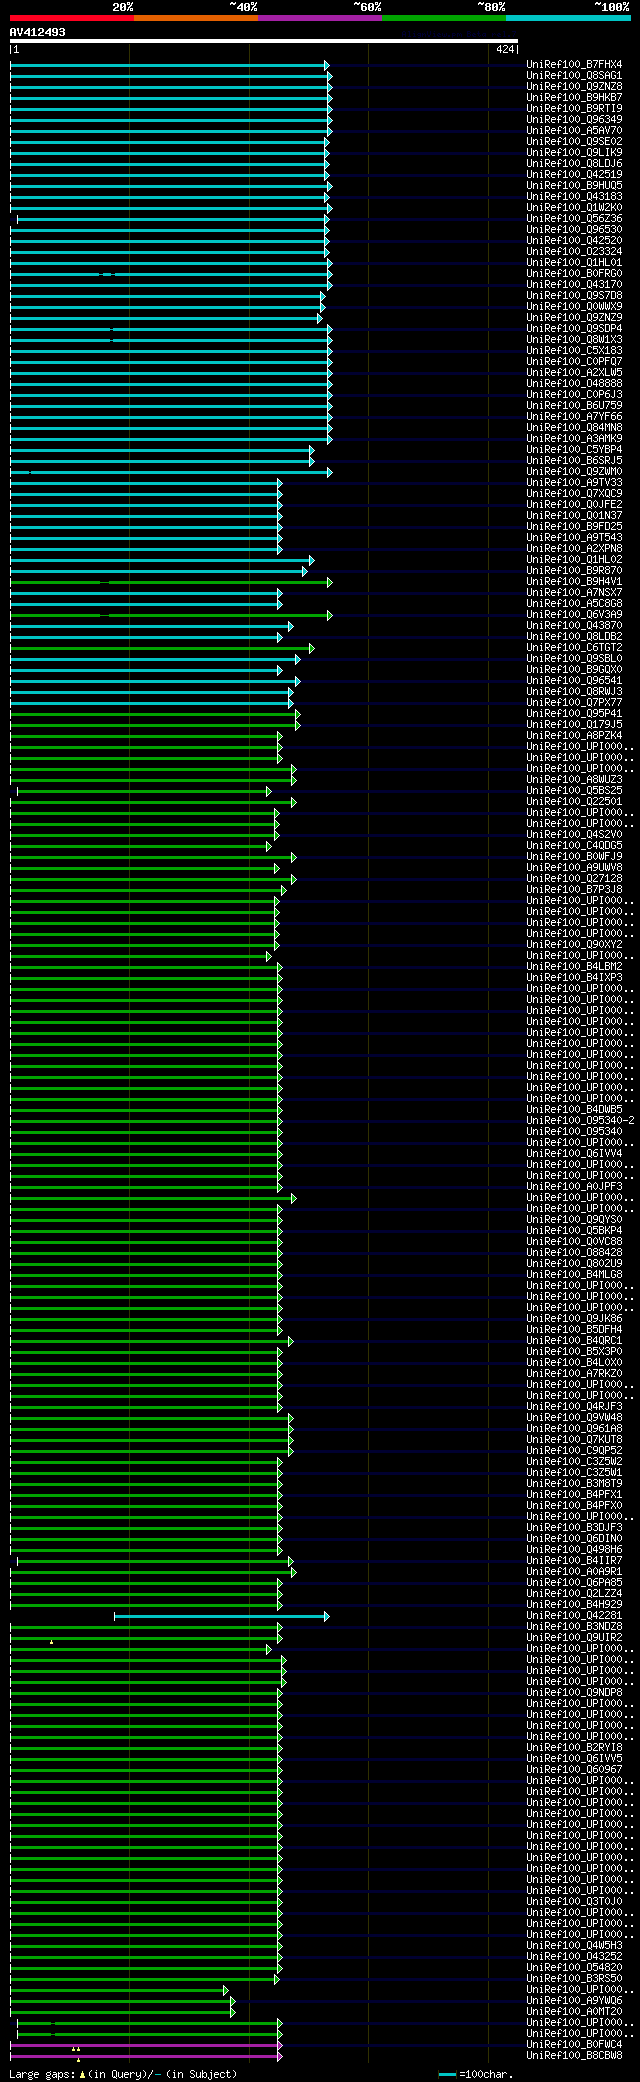Open UniRef100_O54820
The image size is (640, 2082).
pyautogui.click(x=574, y=1967)
